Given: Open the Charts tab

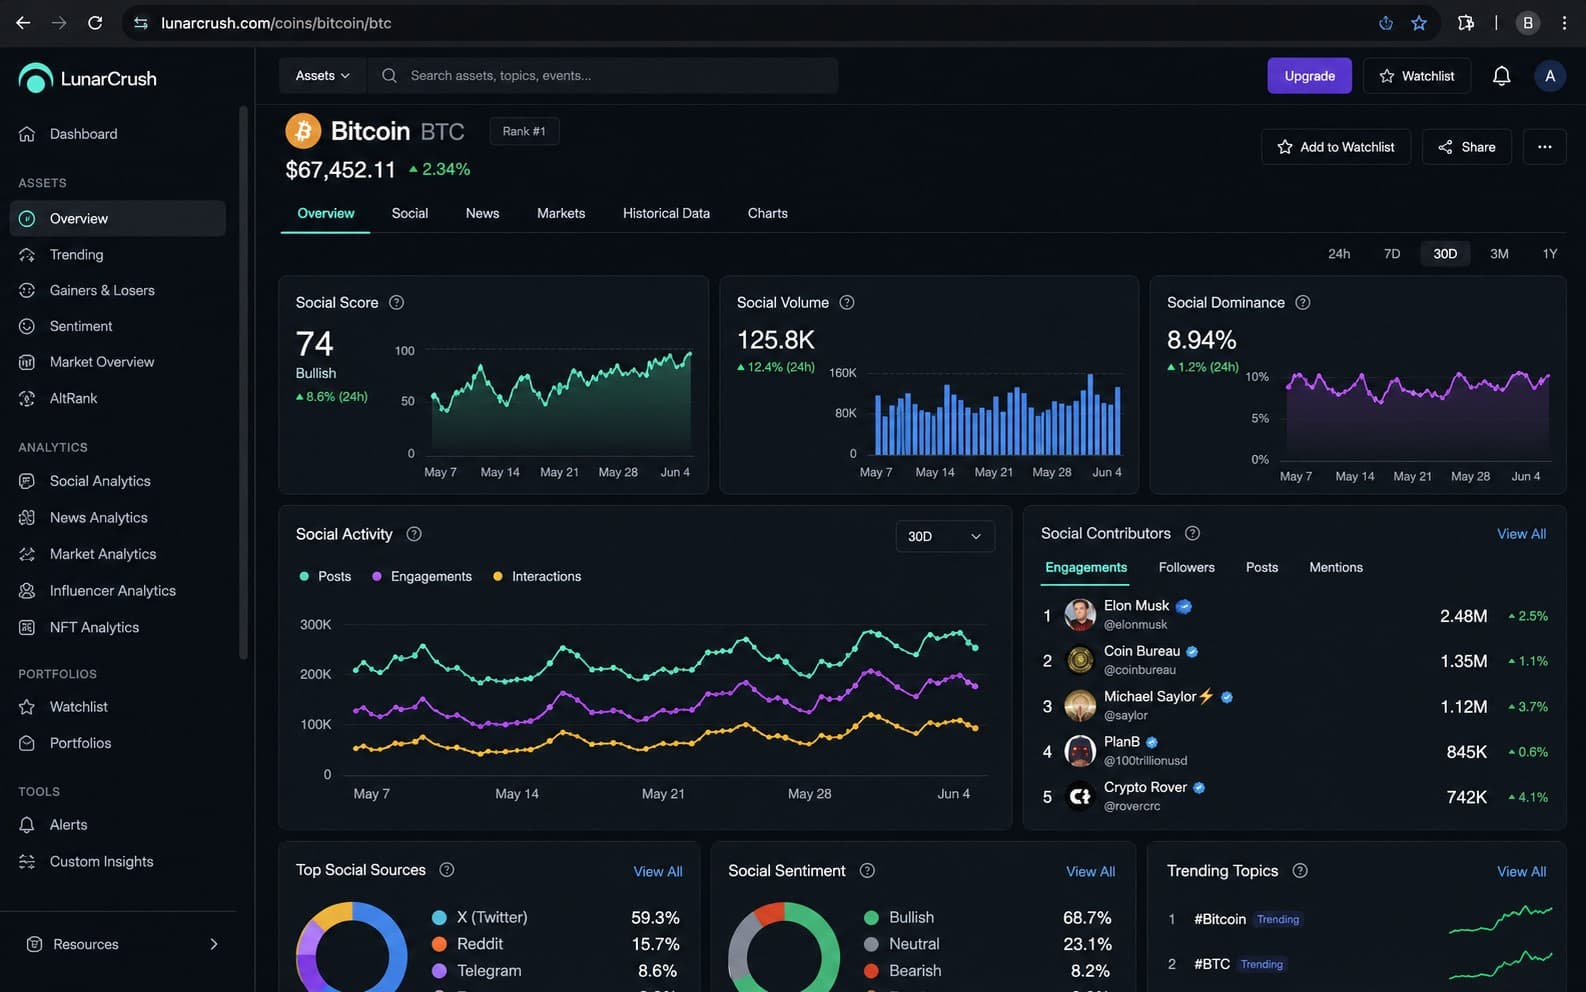Looking at the screenshot, I should point(768,214).
